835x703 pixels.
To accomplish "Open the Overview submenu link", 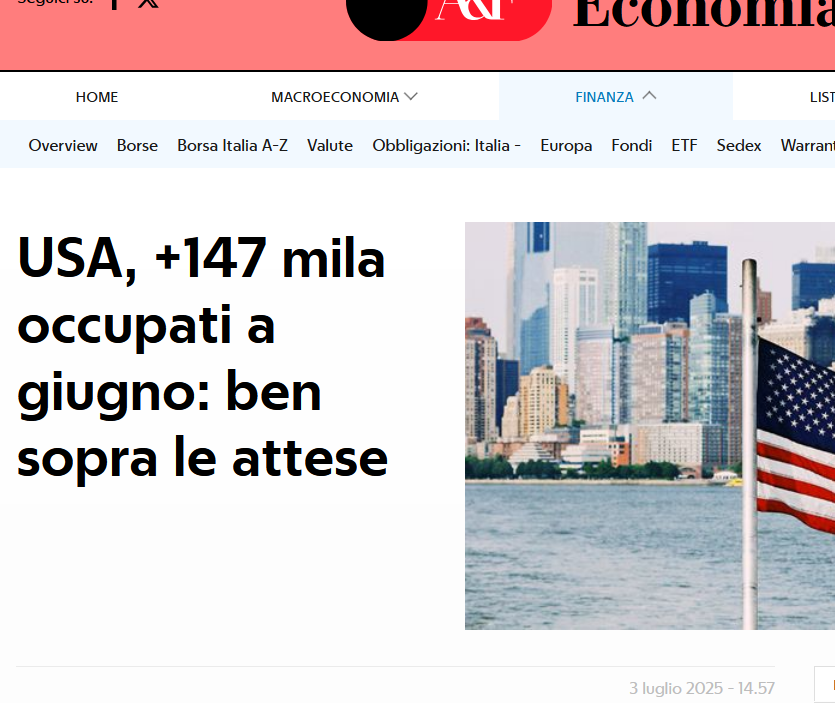I will pyautogui.click(x=63, y=145).
